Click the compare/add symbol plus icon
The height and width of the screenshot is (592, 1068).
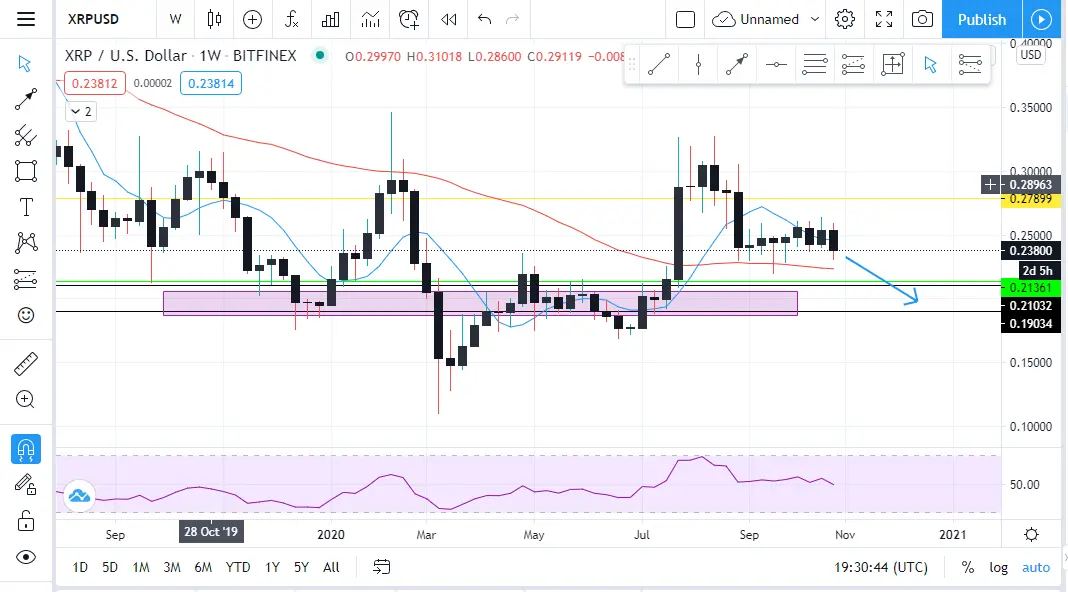pos(252,19)
